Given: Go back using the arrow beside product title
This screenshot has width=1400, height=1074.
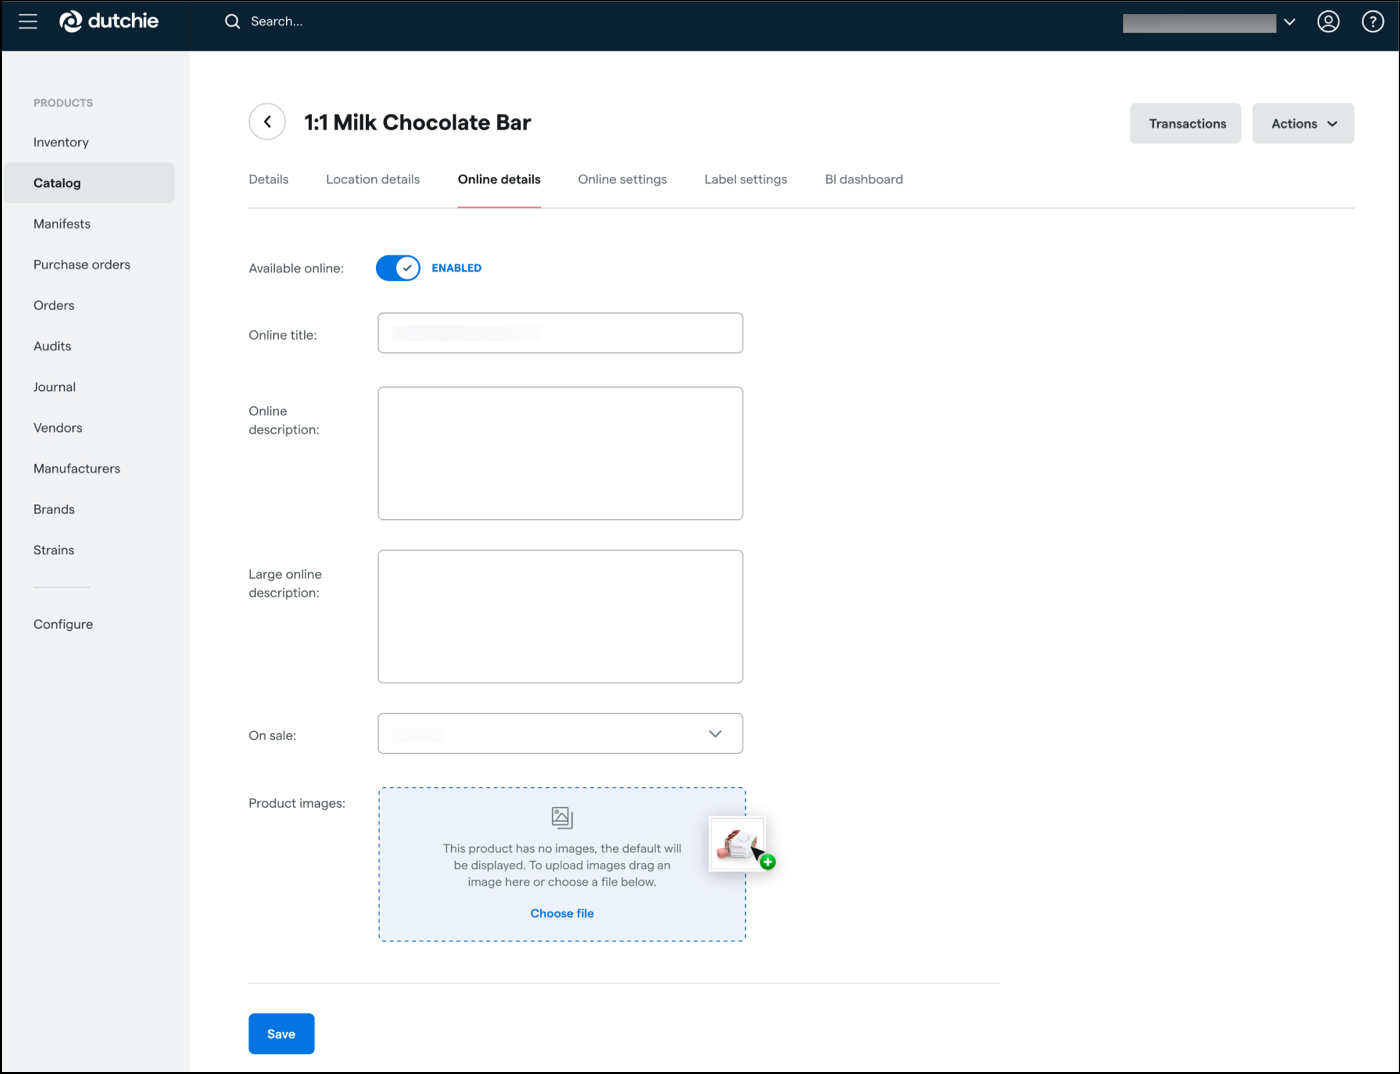Looking at the screenshot, I should point(267,122).
